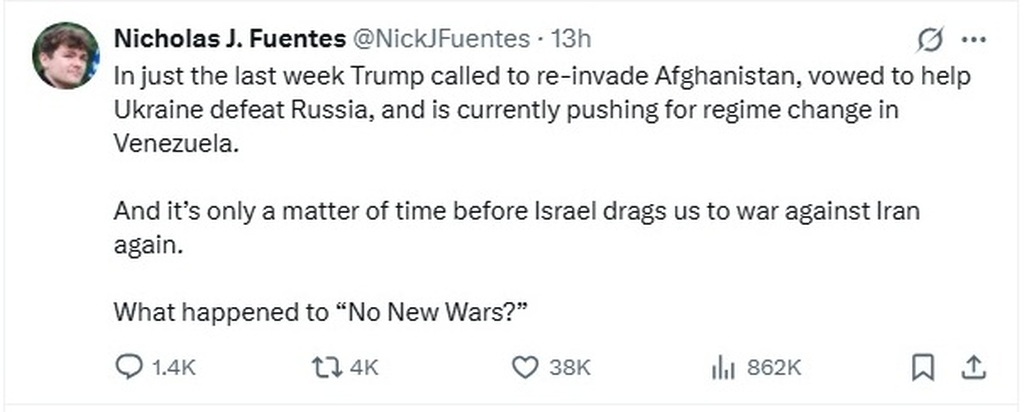Open the three-dot more options menu
Image resolution: width=1024 pixels, height=412 pixels.
click(973, 40)
